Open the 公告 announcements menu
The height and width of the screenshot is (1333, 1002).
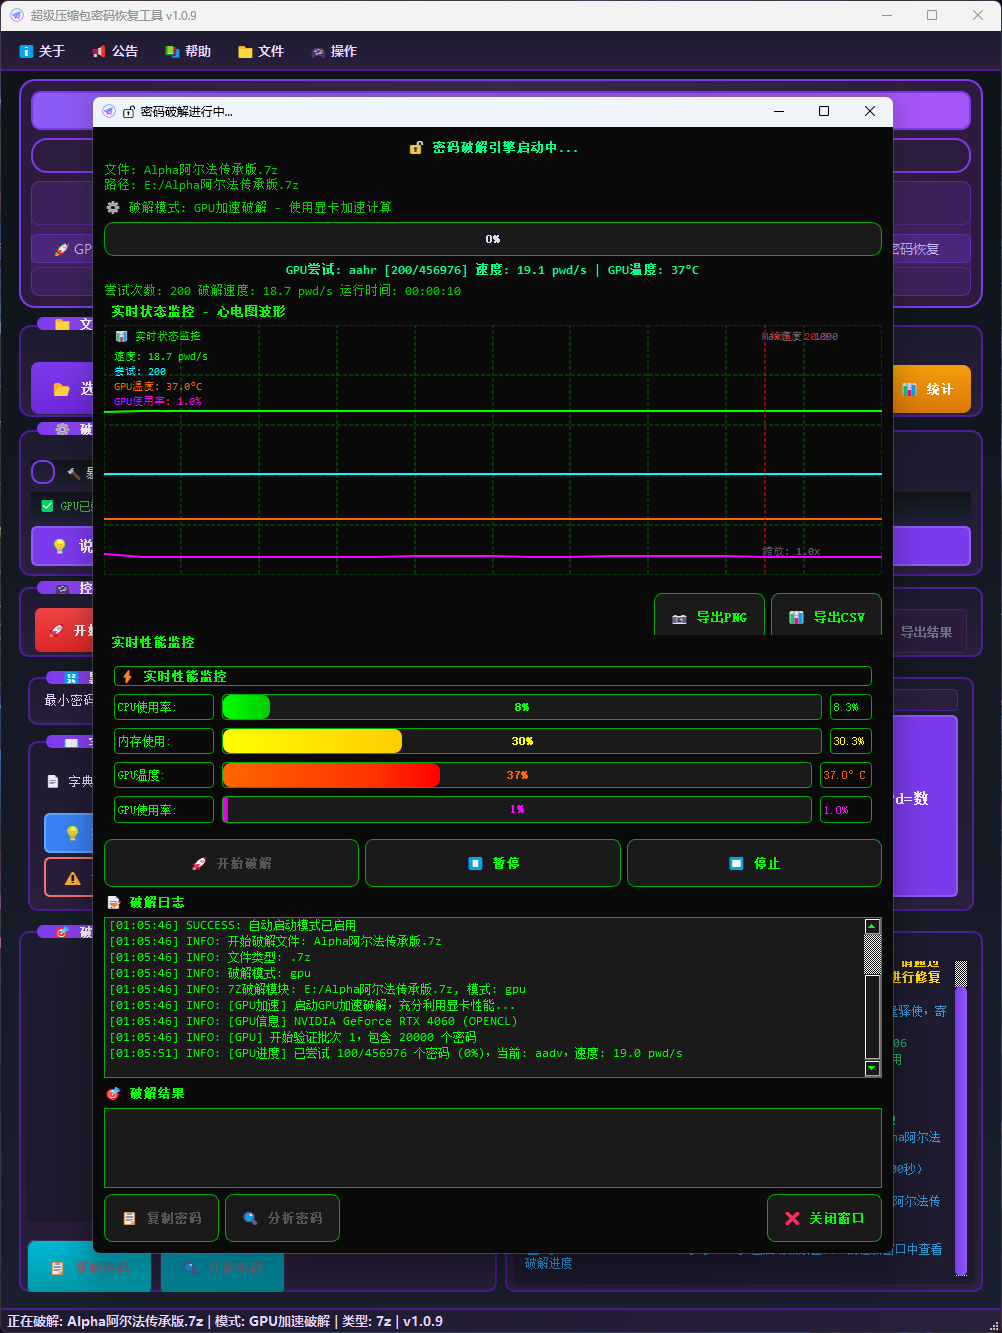pos(115,51)
